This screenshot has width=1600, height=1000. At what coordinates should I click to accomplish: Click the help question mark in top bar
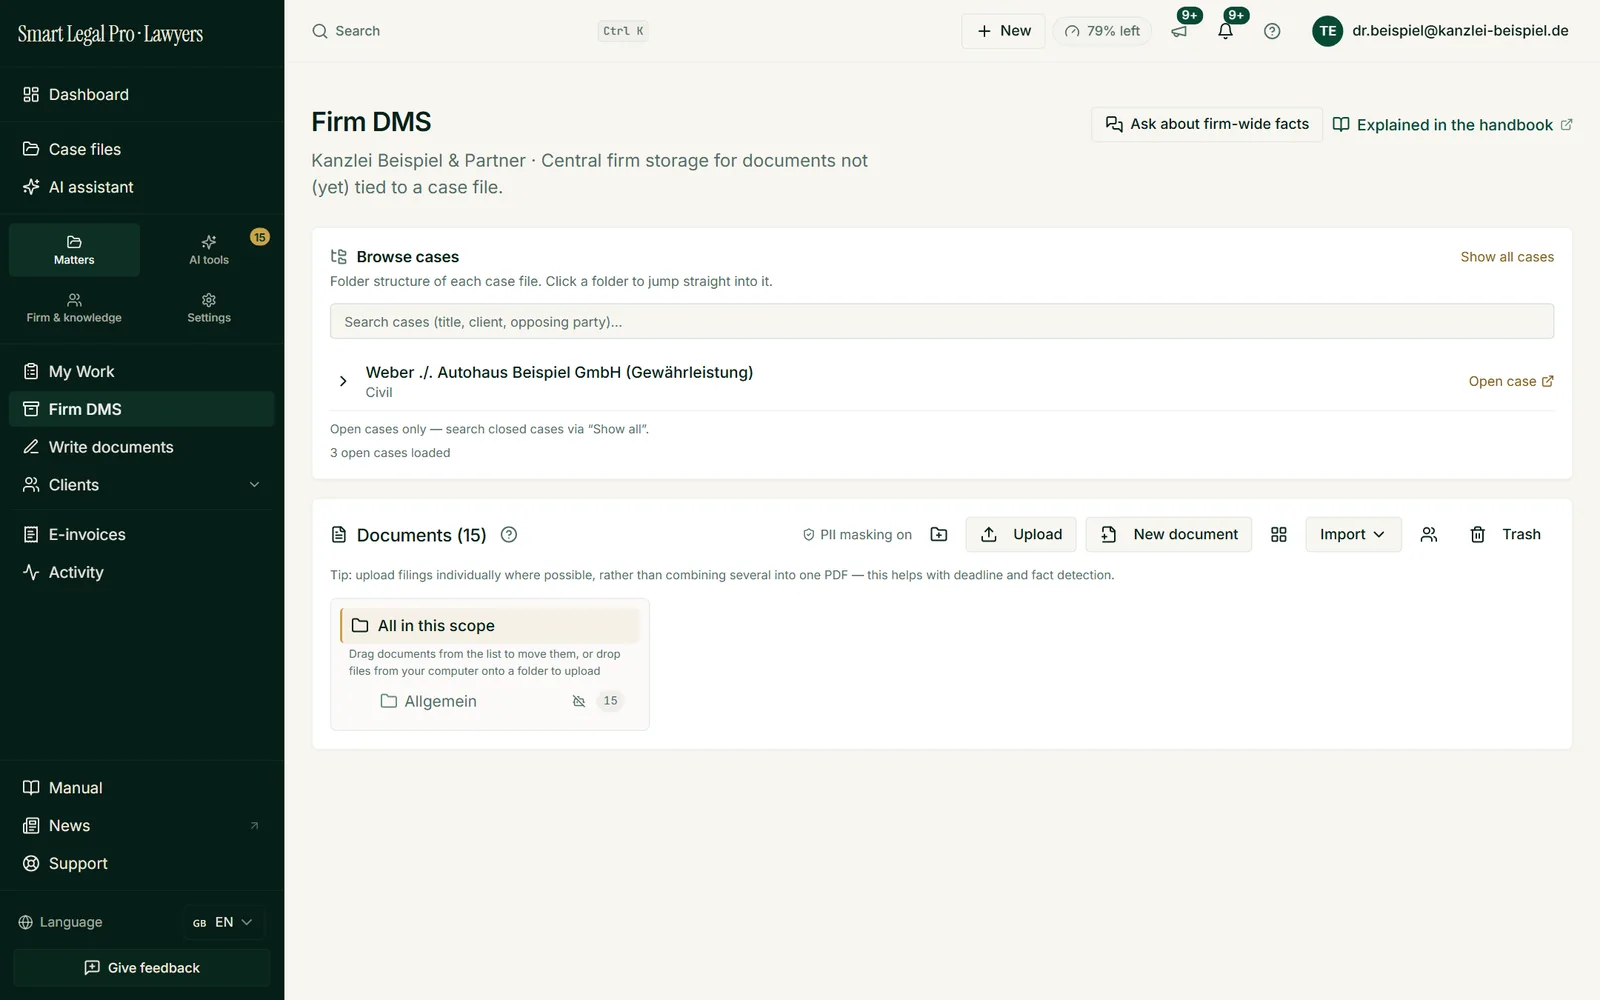[1272, 31]
